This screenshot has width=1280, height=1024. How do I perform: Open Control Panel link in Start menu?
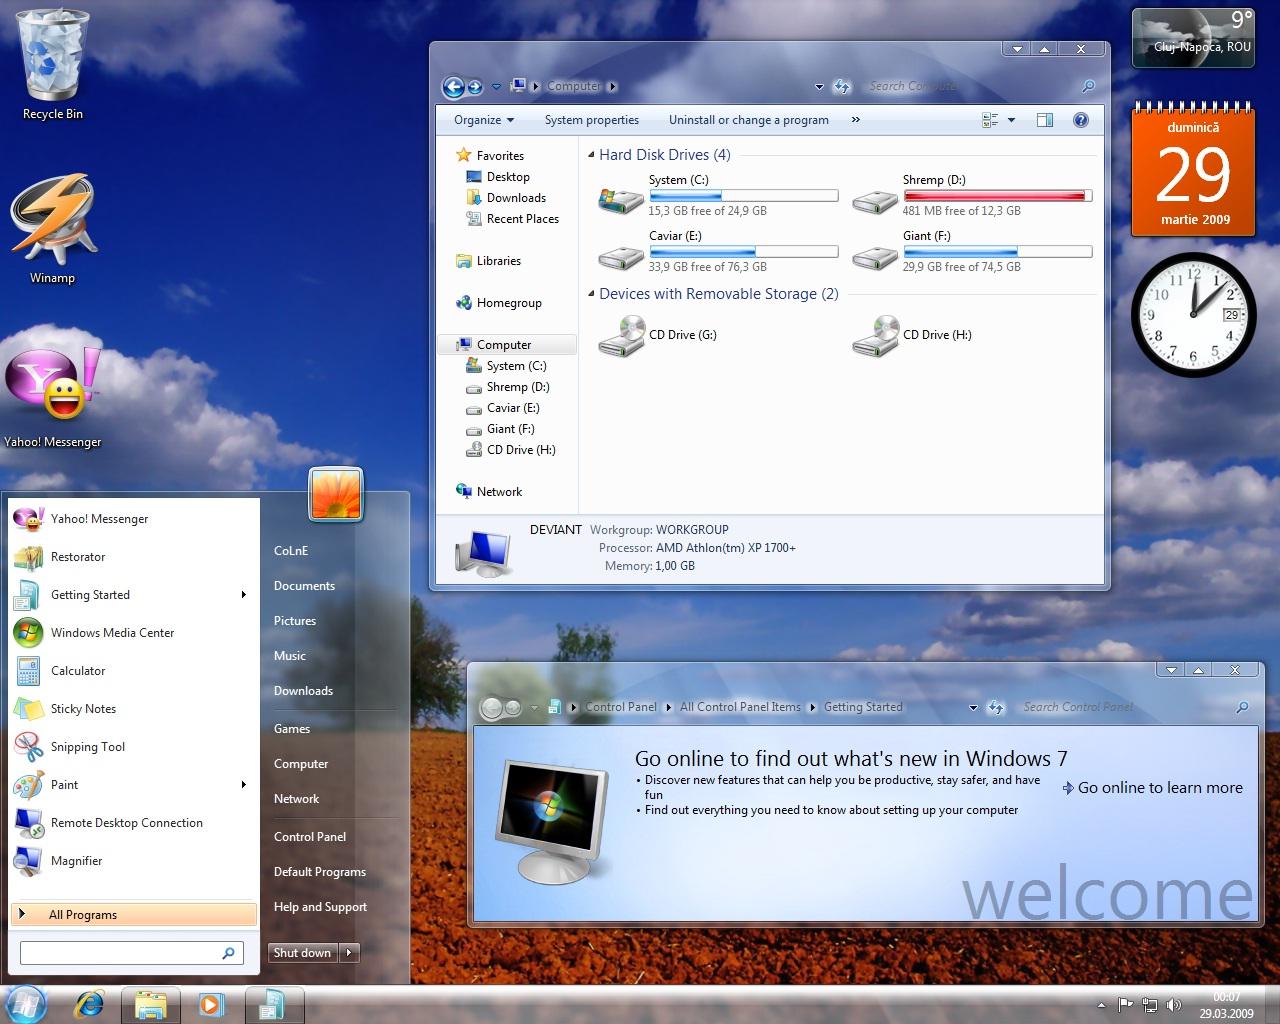coord(310,837)
